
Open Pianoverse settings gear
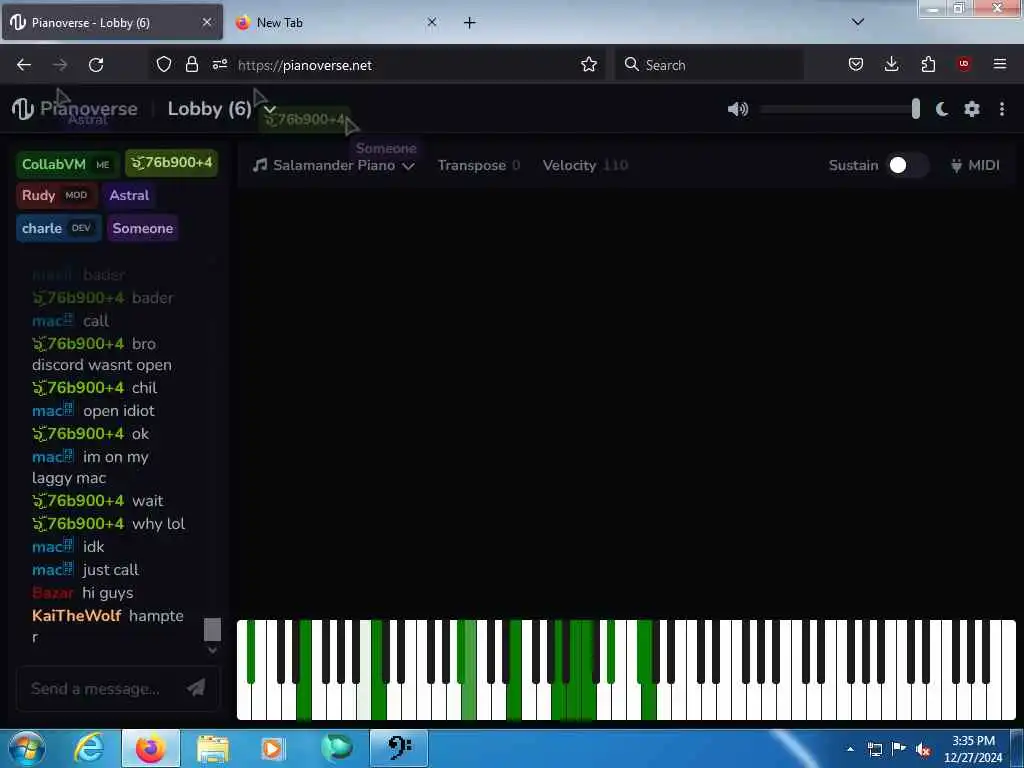(x=972, y=109)
